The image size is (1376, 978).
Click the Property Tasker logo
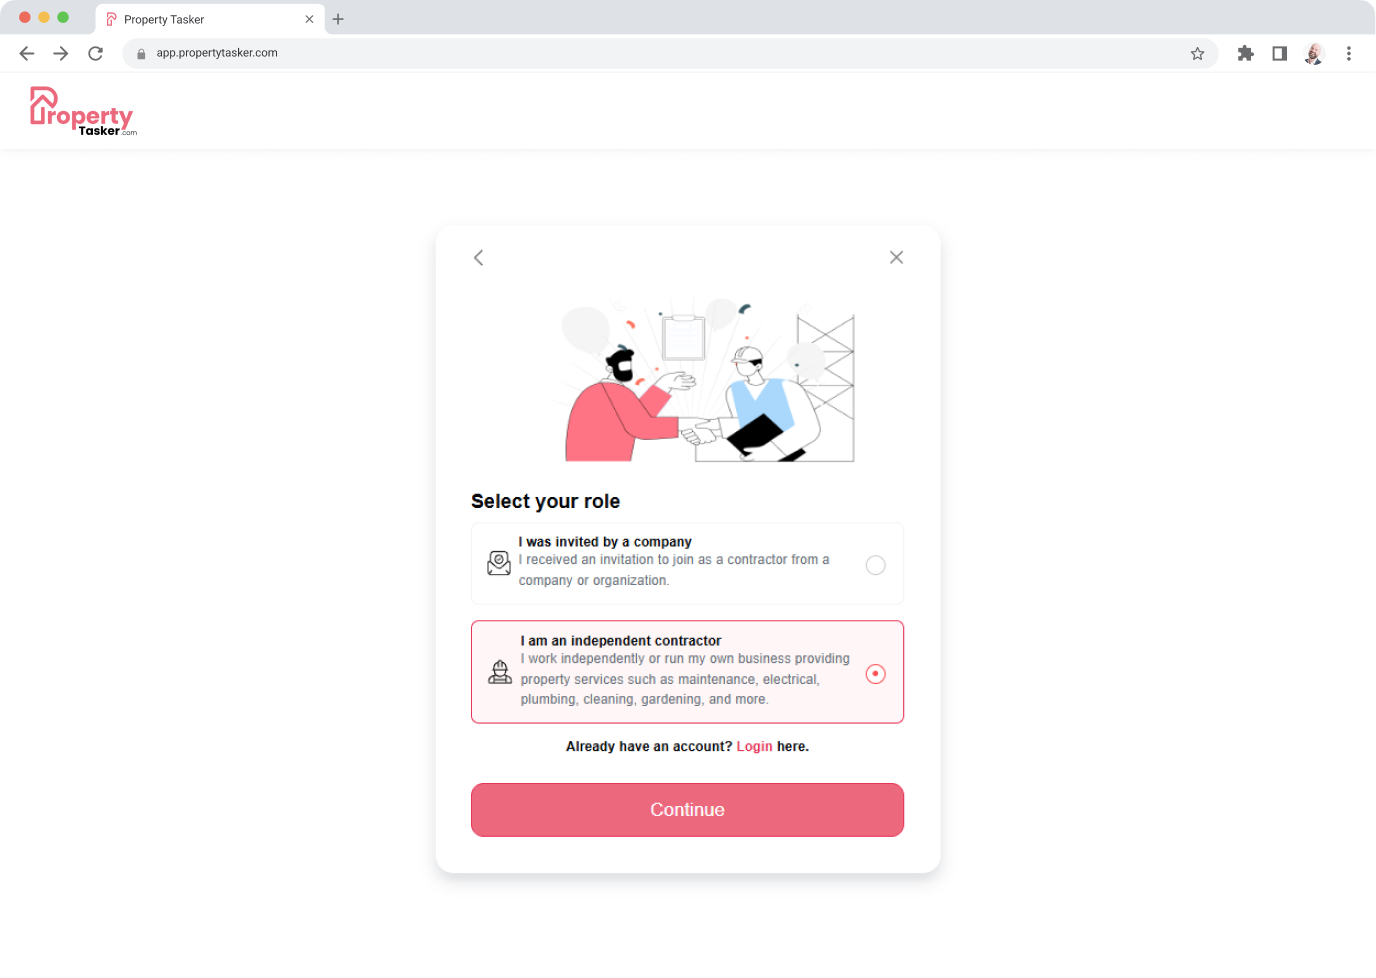pyautogui.click(x=83, y=111)
